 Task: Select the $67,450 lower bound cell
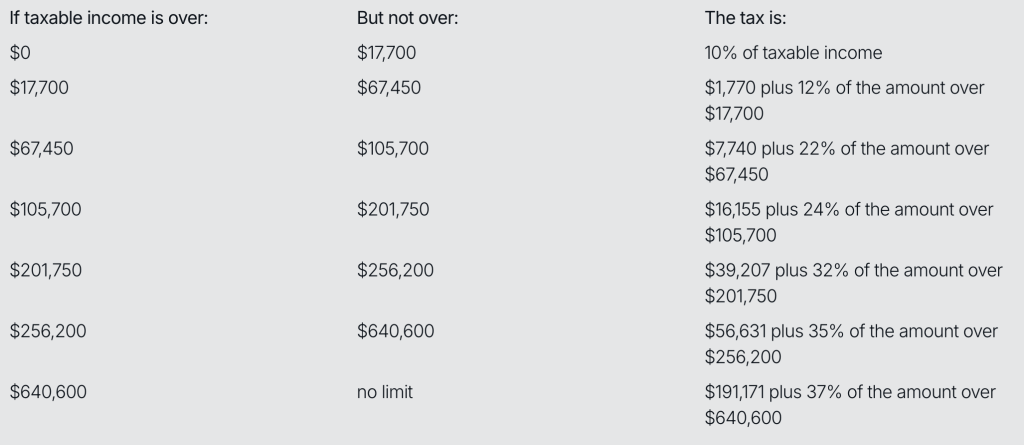tap(41, 148)
